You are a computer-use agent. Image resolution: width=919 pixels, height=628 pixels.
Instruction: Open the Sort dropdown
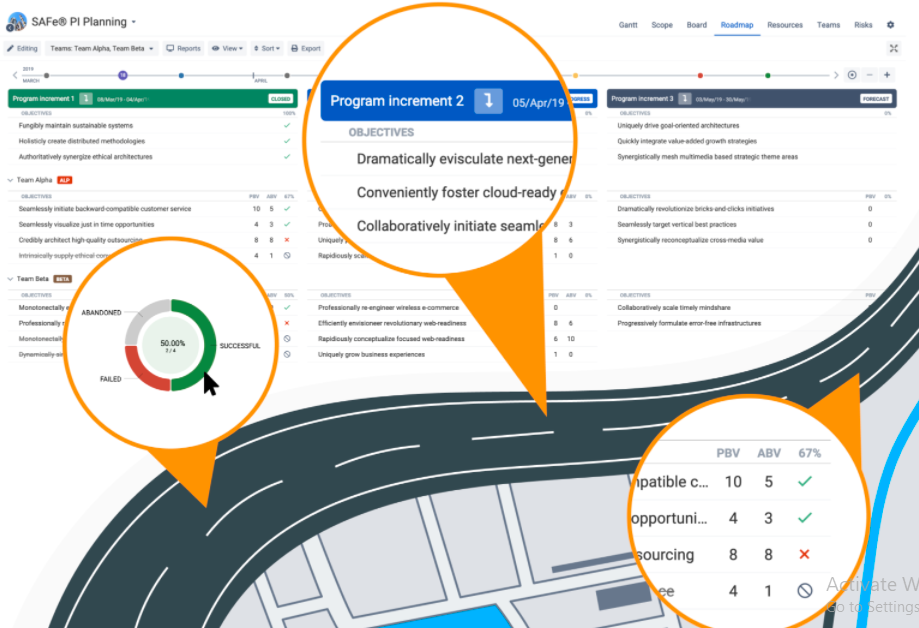267,49
